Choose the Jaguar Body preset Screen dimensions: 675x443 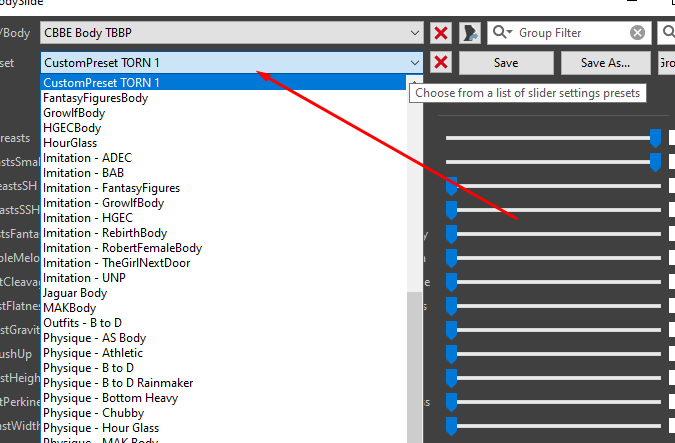tap(75, 293)
